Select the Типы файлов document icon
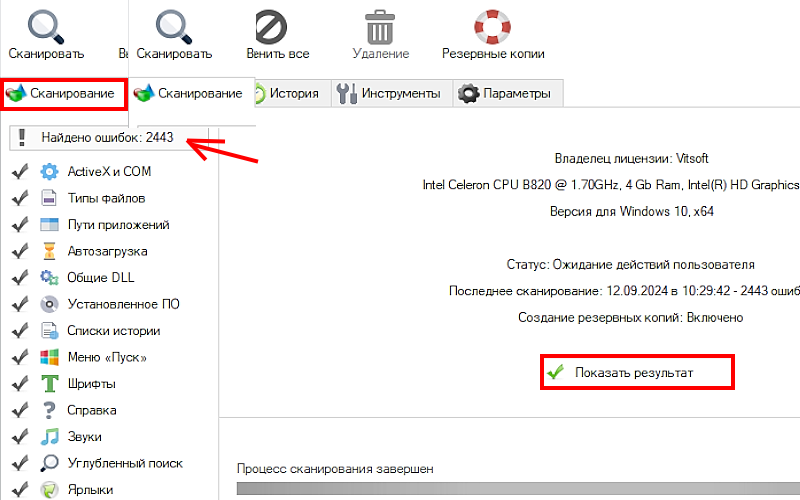 click(49, 198)
